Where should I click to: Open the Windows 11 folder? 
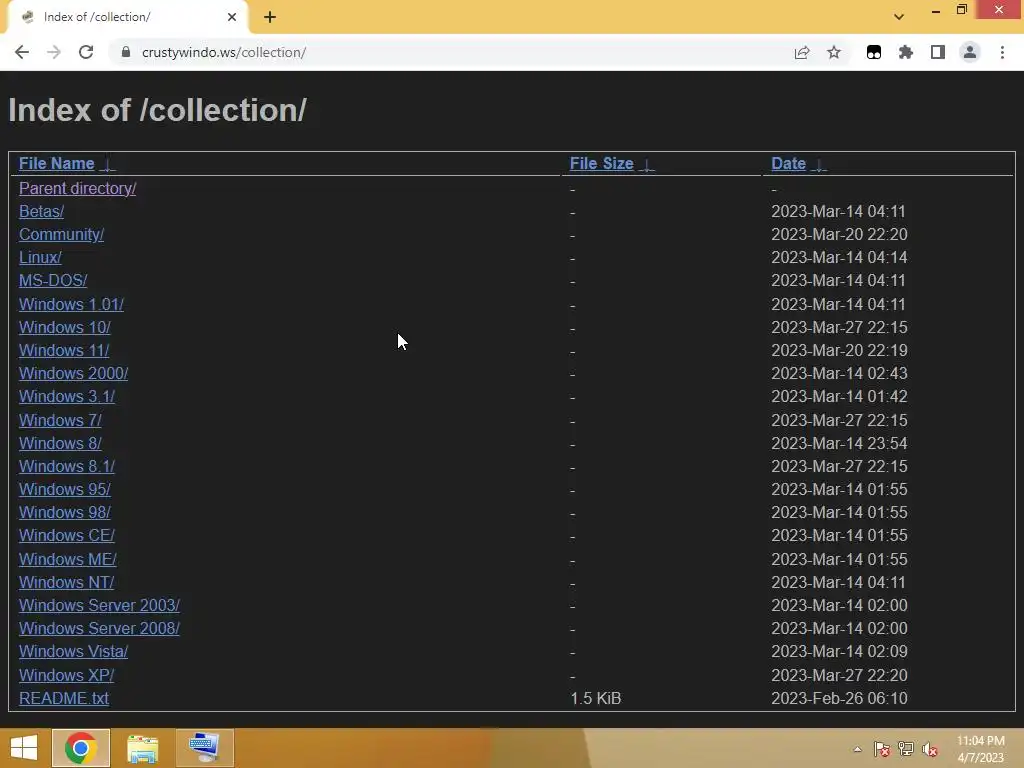(64, 350)
